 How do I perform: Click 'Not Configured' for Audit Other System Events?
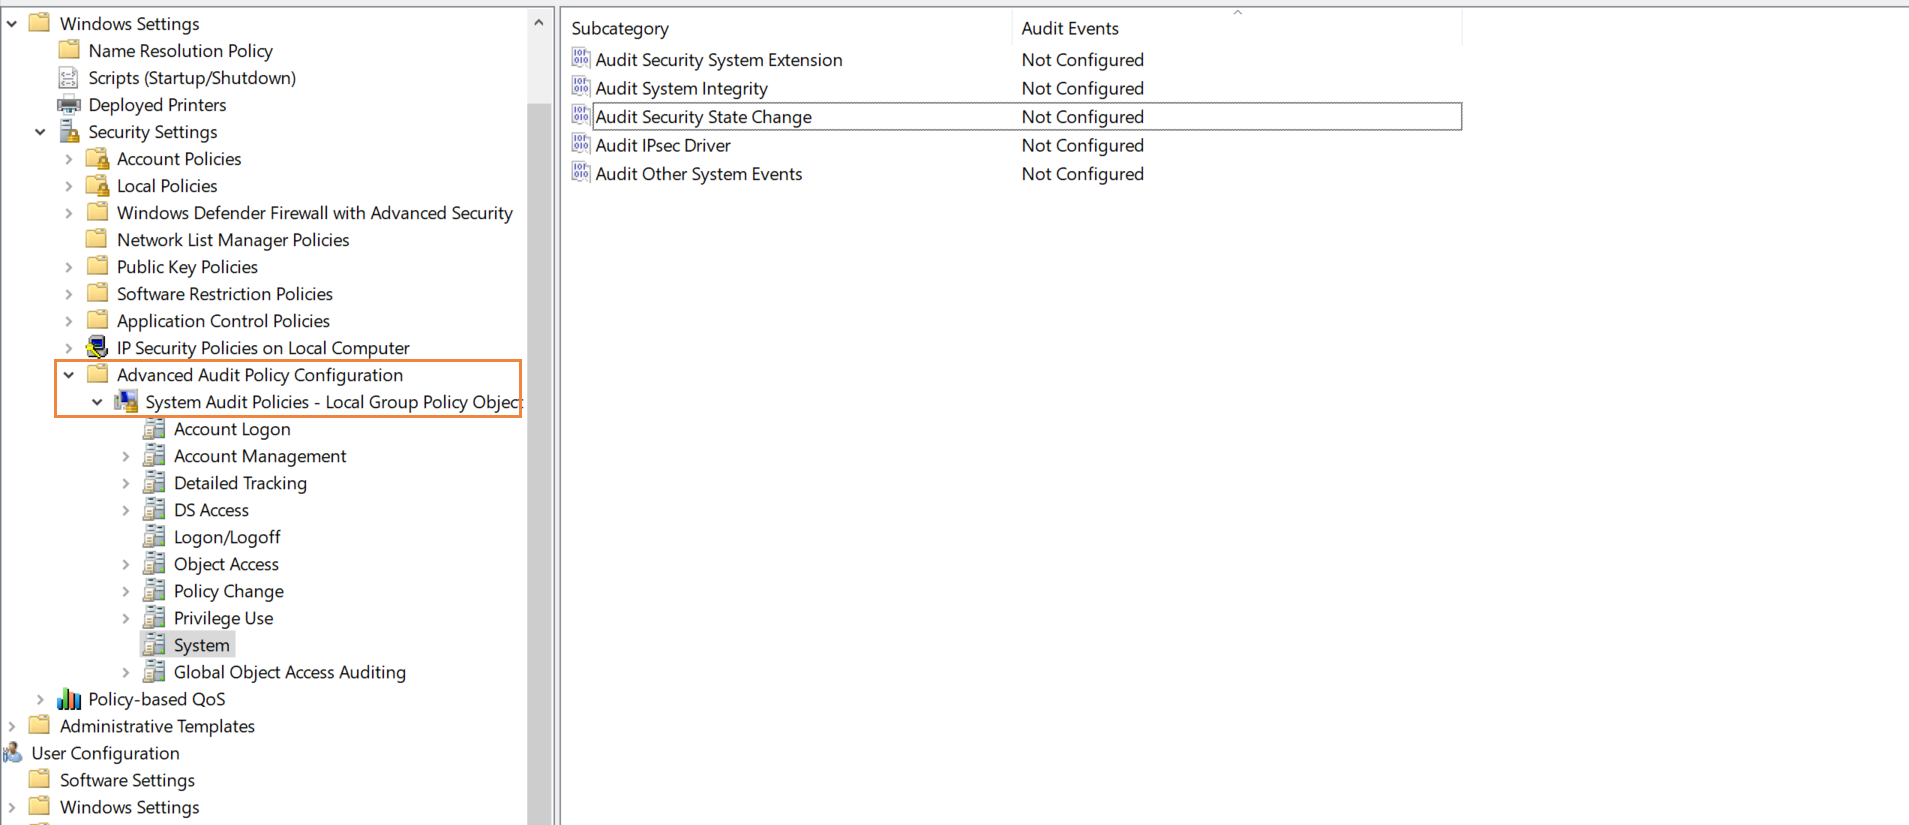click(1082, 173)
